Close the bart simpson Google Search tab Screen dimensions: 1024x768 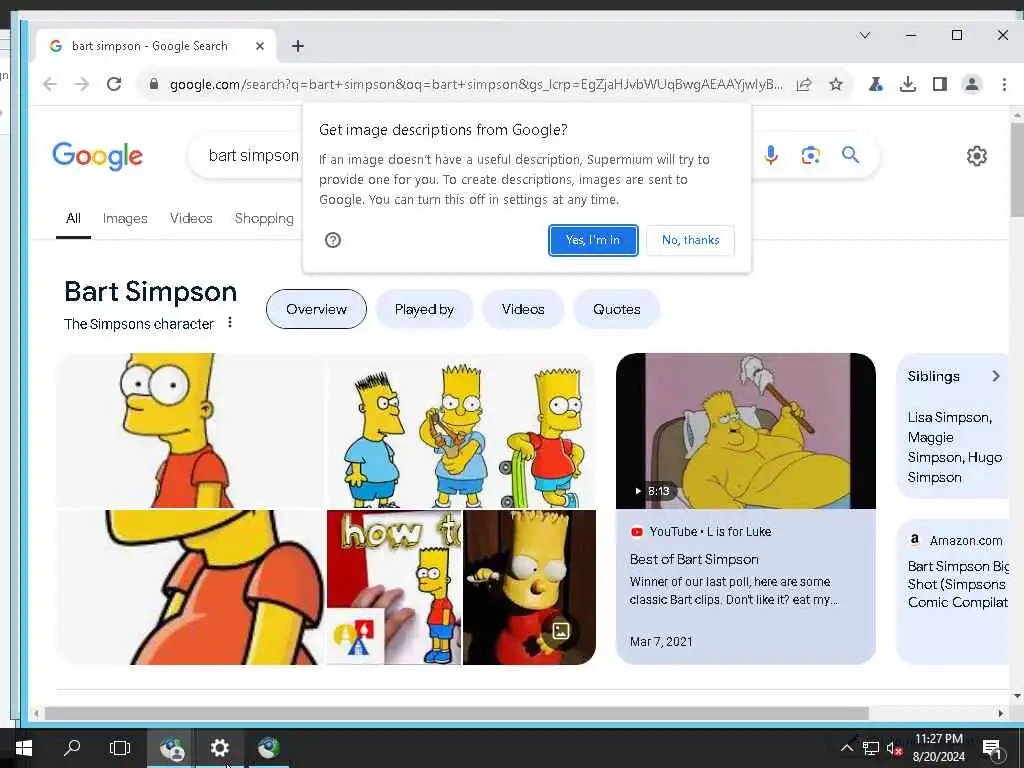coord(260,46)
